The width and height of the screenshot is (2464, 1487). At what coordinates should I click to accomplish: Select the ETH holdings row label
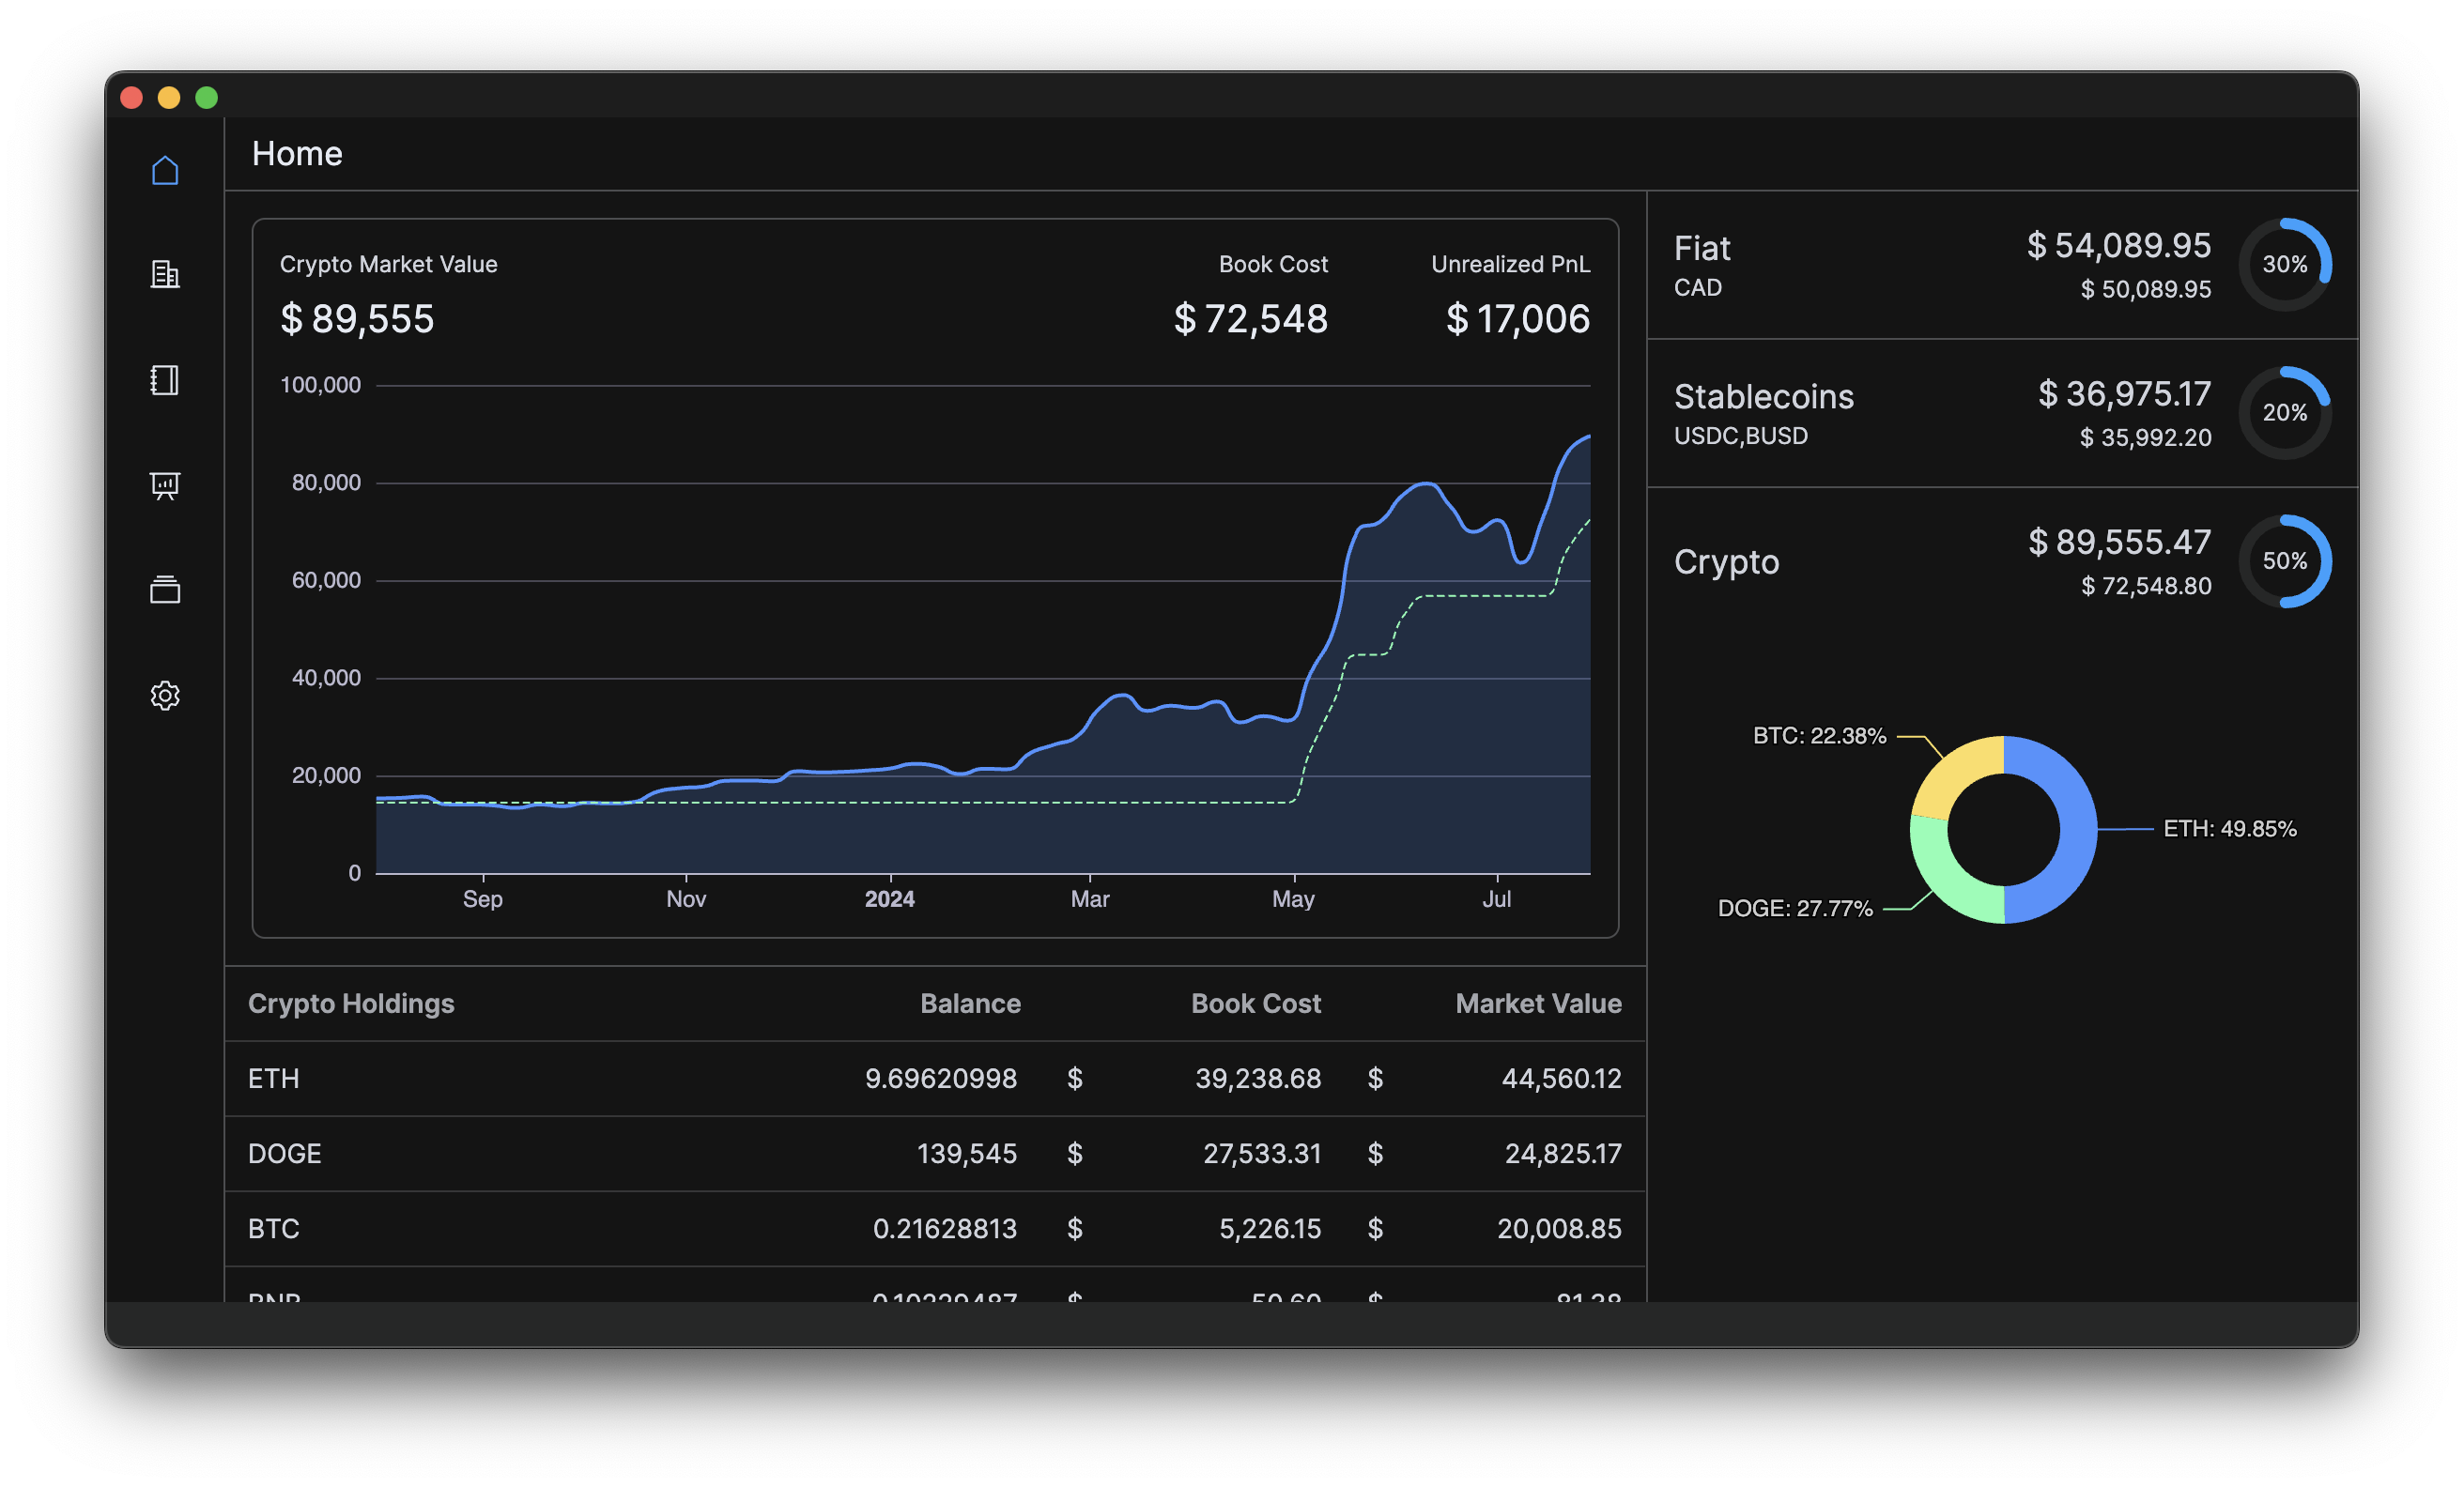pos(274,1078)
